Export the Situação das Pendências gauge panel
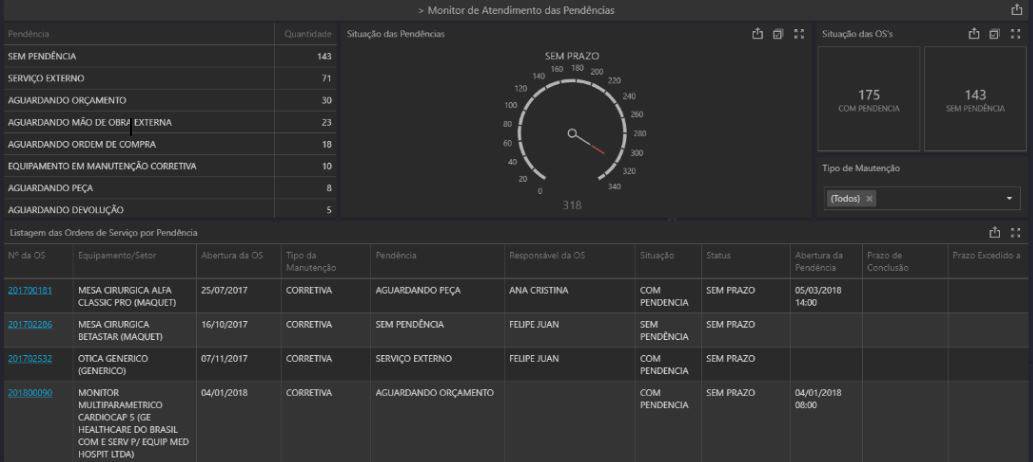This screenshot has height=462, width=1033. tap(758, 34)
